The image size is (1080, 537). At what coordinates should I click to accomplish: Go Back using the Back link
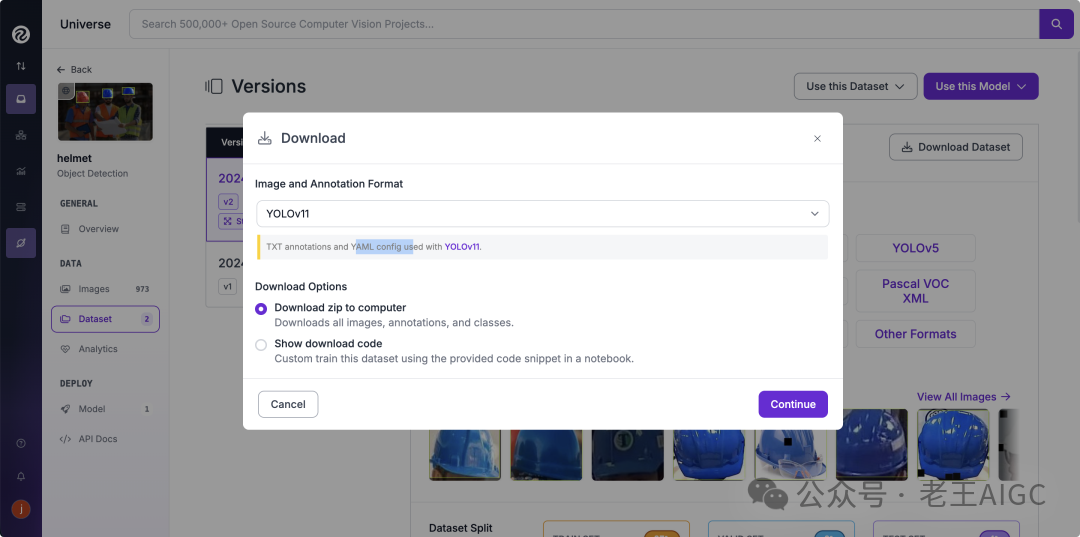(74, 70)
